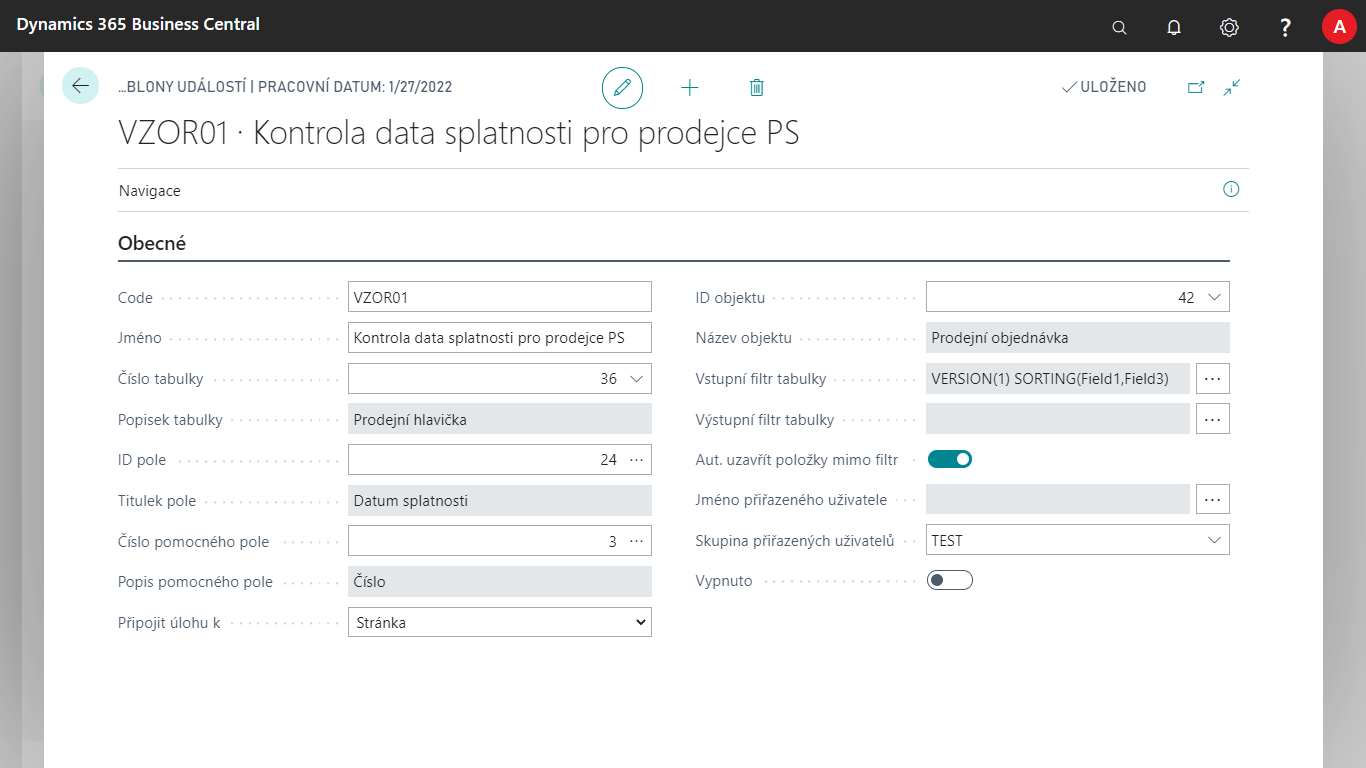Enable the Vypnuto toggle switch
The width and height of the screenshot is (1366, 768).
tap(949, 580)
